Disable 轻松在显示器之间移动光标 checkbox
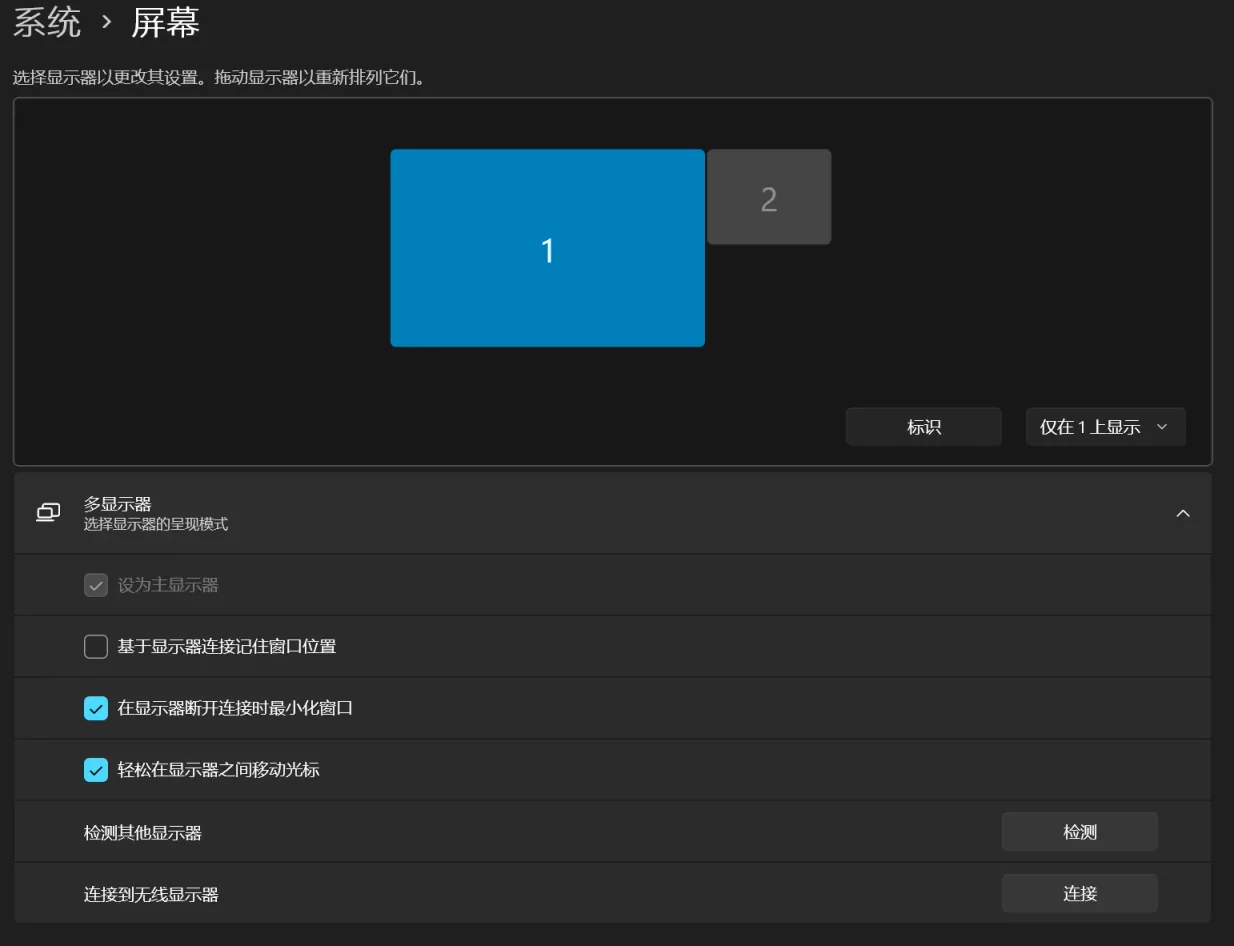This screenshot has height=946, width=1234. pyautogui.click(x=96, y=770)
